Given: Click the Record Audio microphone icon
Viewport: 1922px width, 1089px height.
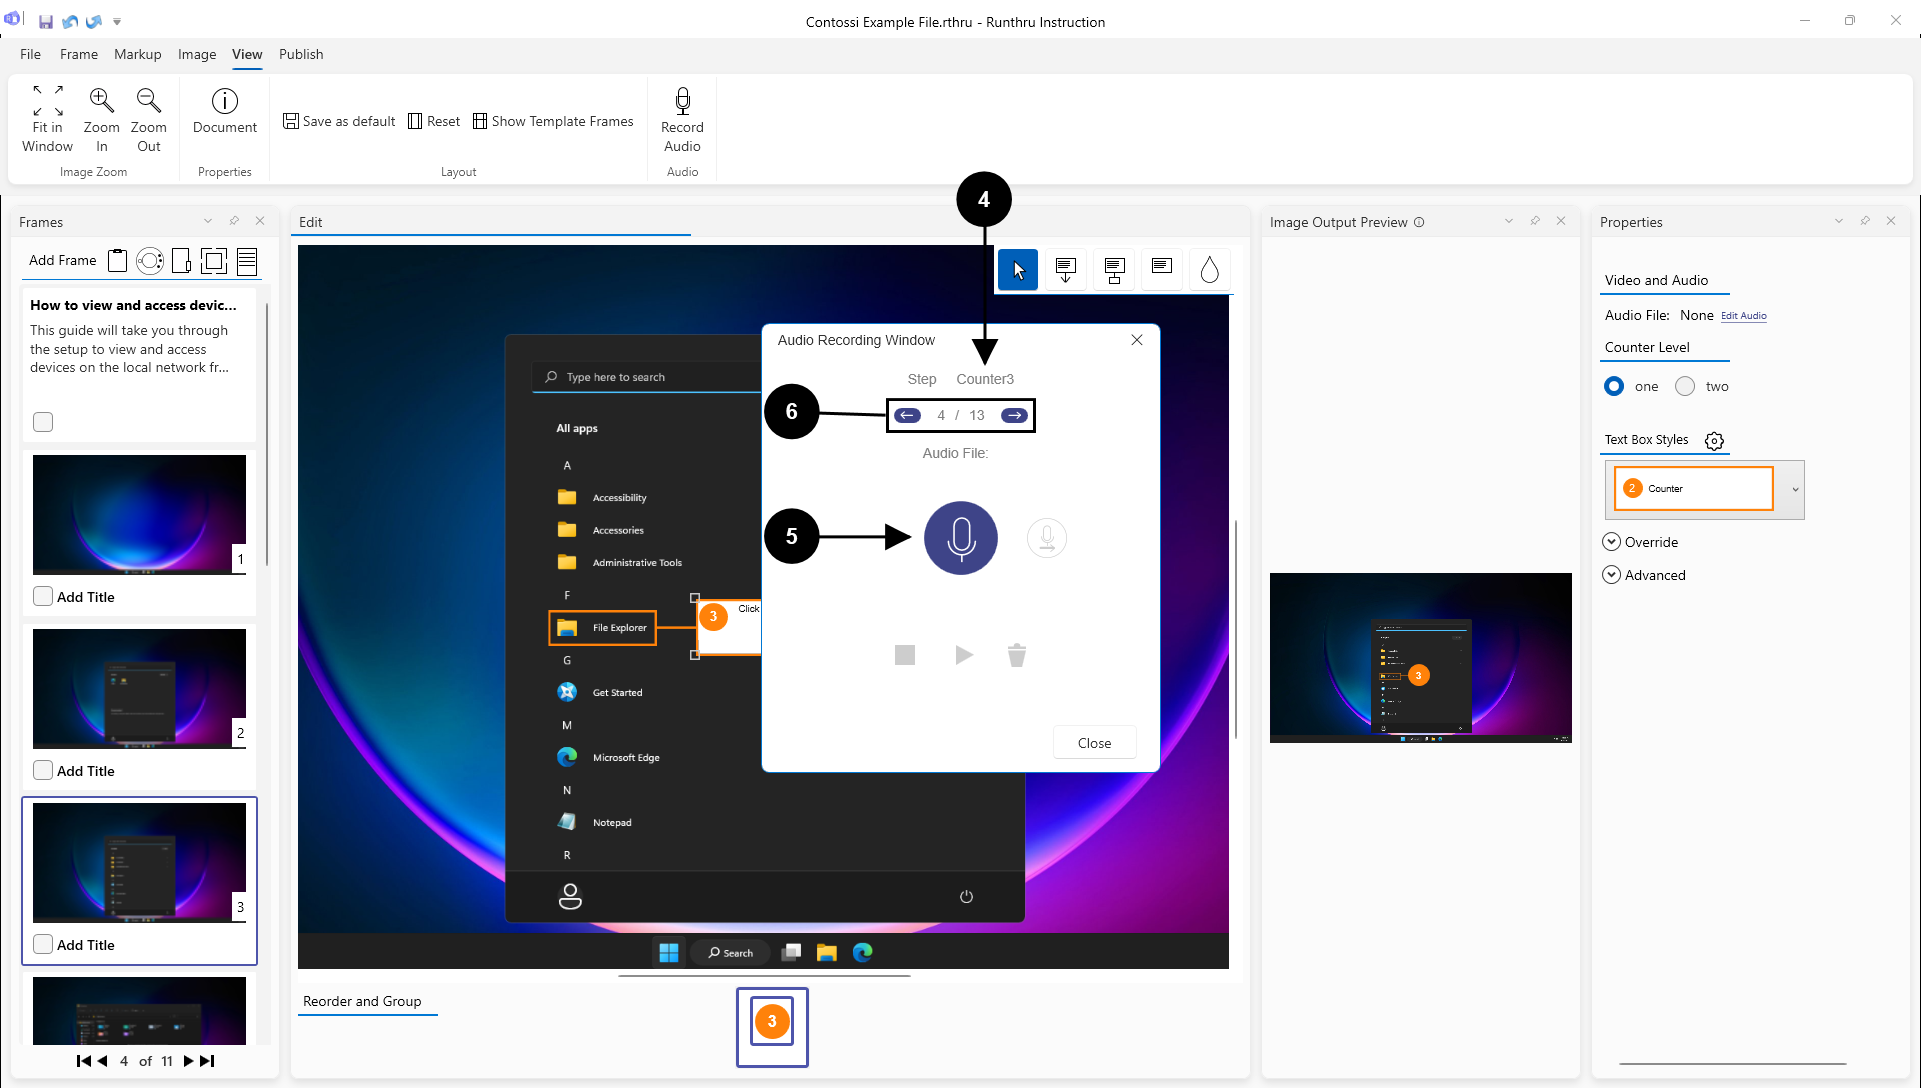Looking at the screenshot, I should pos(682,101).
